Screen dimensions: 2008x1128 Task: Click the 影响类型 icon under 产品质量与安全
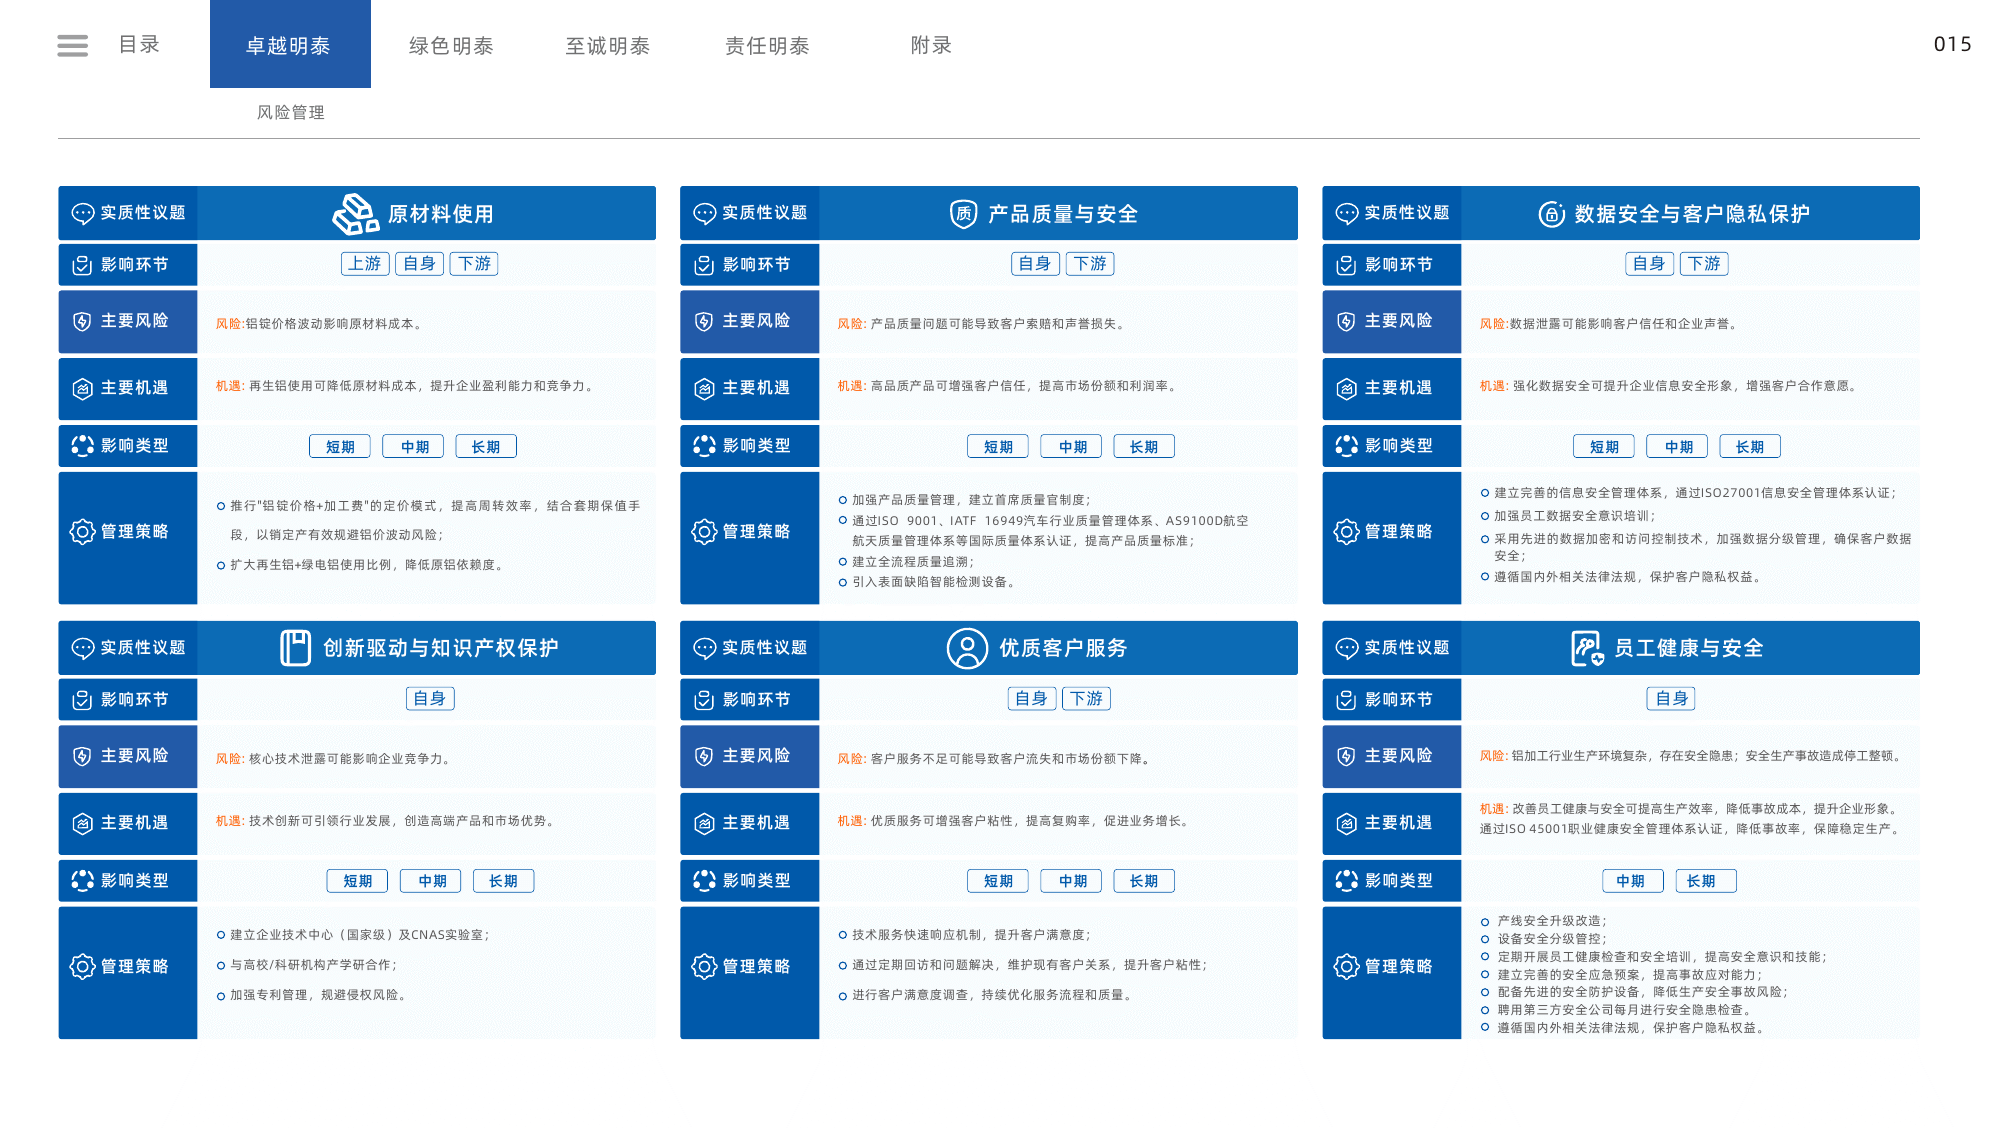point(704,446)
